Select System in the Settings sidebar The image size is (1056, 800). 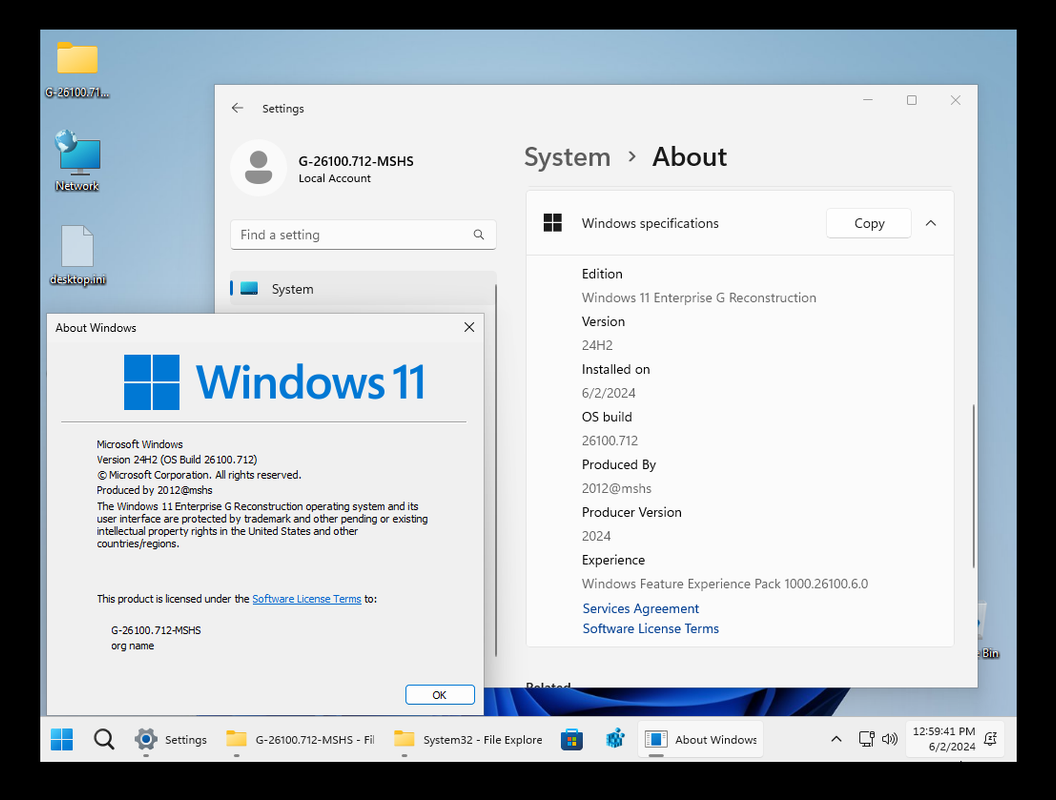[362, 288]
